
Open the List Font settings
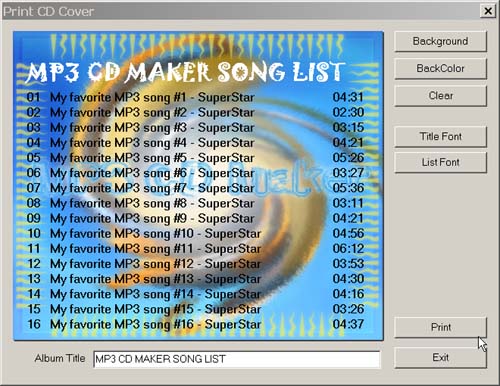coord(440,163)
